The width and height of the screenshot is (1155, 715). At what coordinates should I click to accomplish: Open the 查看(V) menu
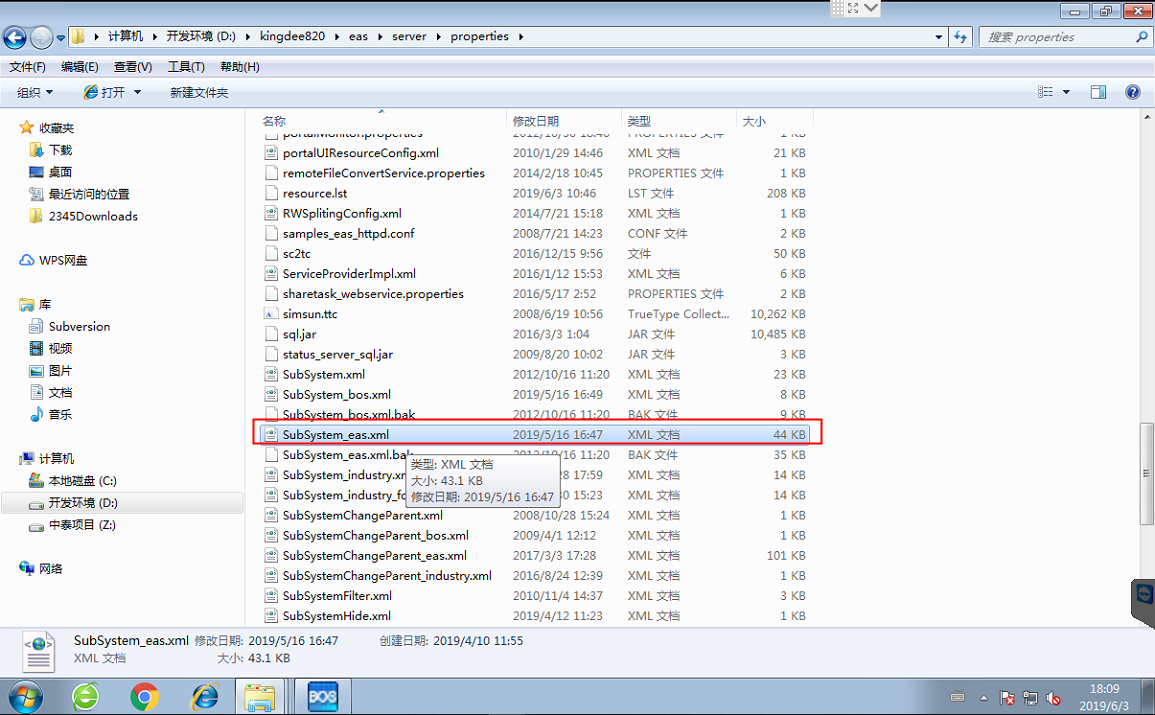133,67
